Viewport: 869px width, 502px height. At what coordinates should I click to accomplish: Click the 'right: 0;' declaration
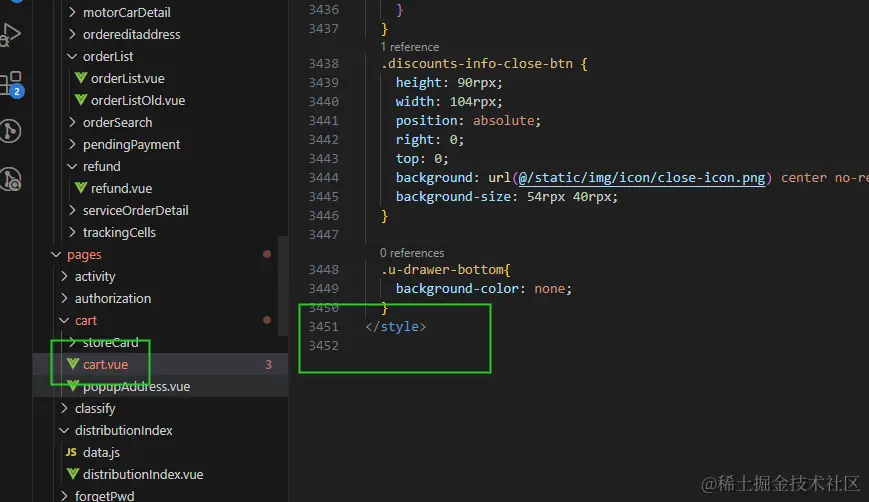point(430,139)
